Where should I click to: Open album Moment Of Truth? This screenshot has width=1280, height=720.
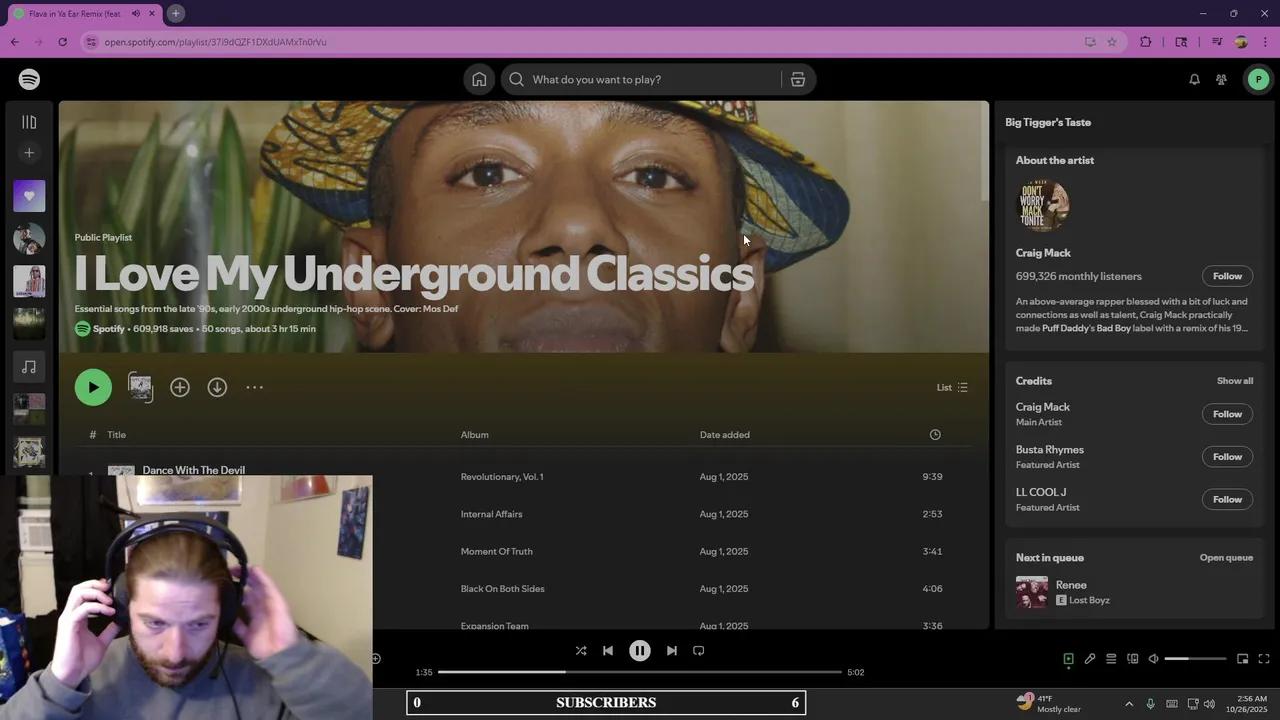[496, 551]
